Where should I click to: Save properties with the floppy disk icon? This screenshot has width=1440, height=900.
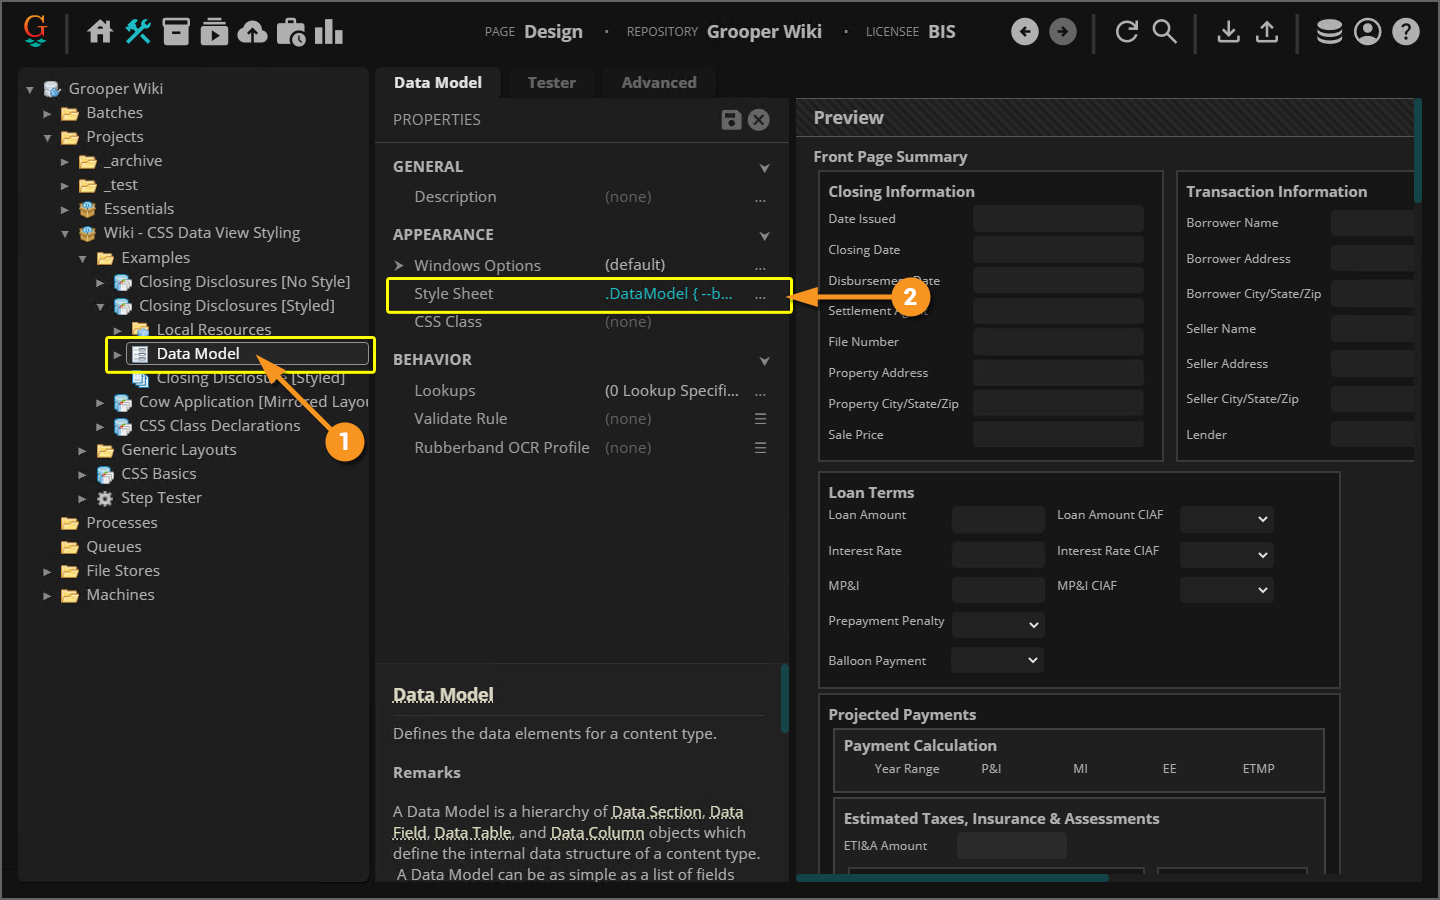[731, 120]
